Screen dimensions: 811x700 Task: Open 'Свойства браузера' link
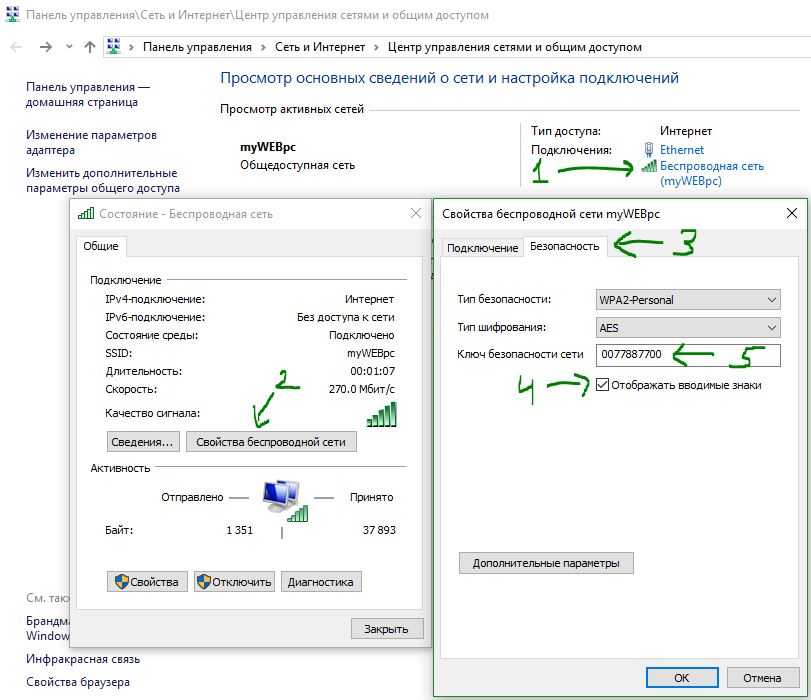point(78,682)
